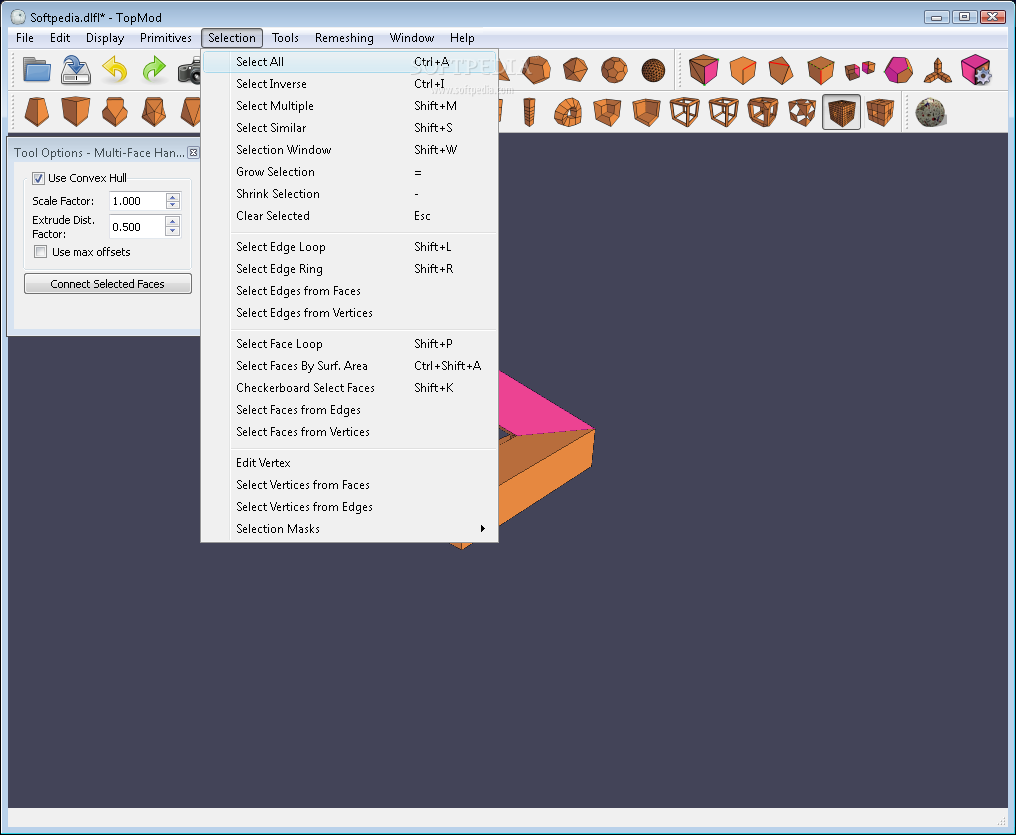Screen dimensions: 1016x835
Task: Create a dodecahedron primitive from toolbar
Action: click(537, 69)
